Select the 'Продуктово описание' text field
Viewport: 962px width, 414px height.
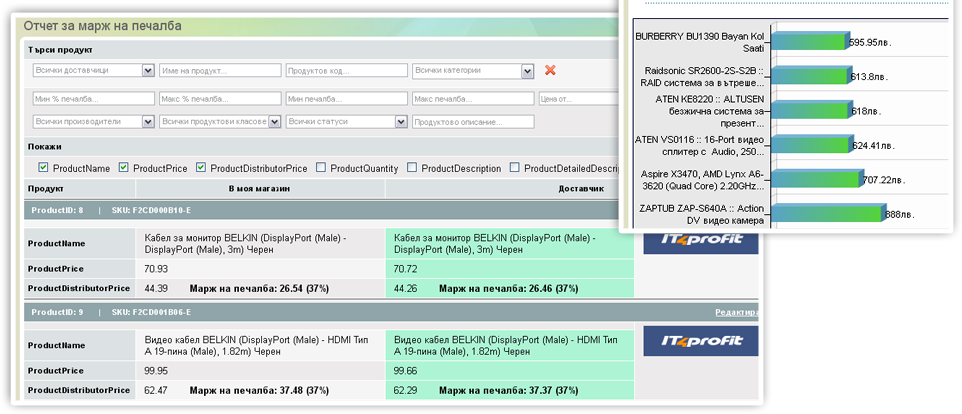pos(471,121)
